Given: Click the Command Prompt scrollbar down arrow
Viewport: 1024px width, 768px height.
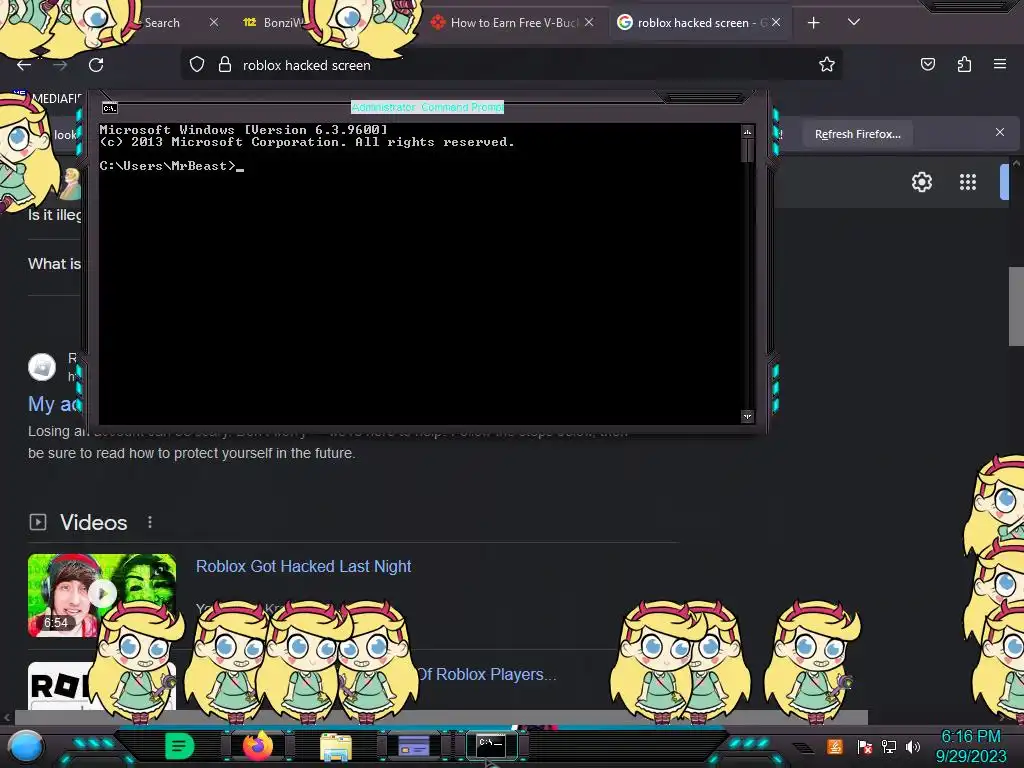Looking at the screenshot, I should click(748, 416).
